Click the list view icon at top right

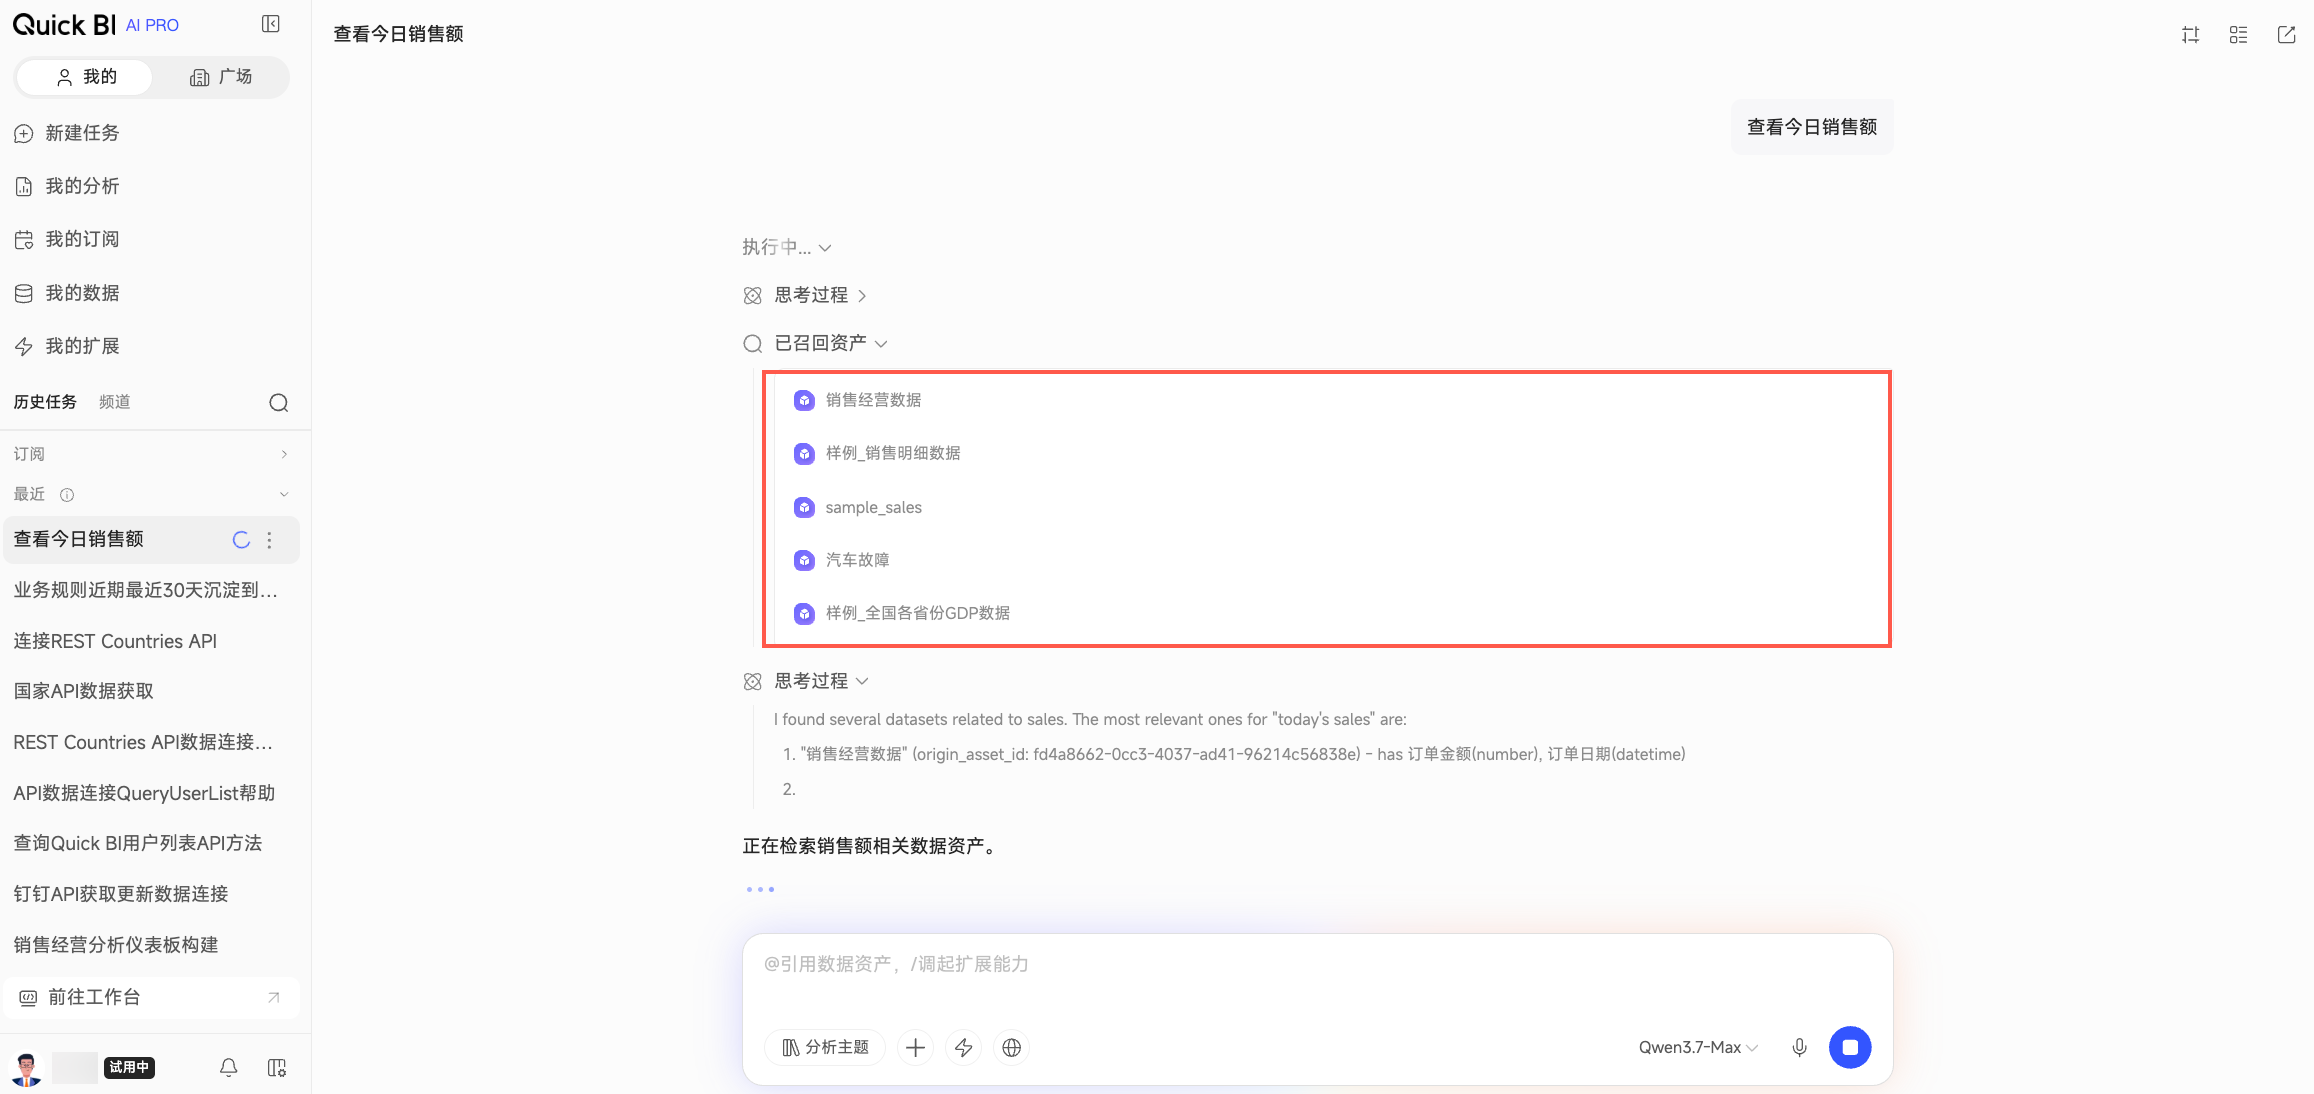(x=2238, y=35)
